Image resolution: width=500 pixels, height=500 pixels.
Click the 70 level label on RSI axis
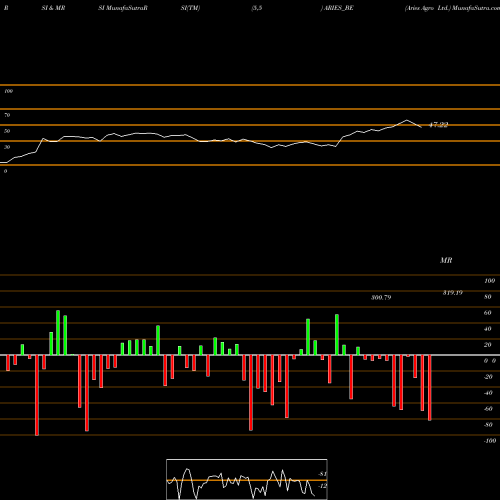[x=7, y=115]
